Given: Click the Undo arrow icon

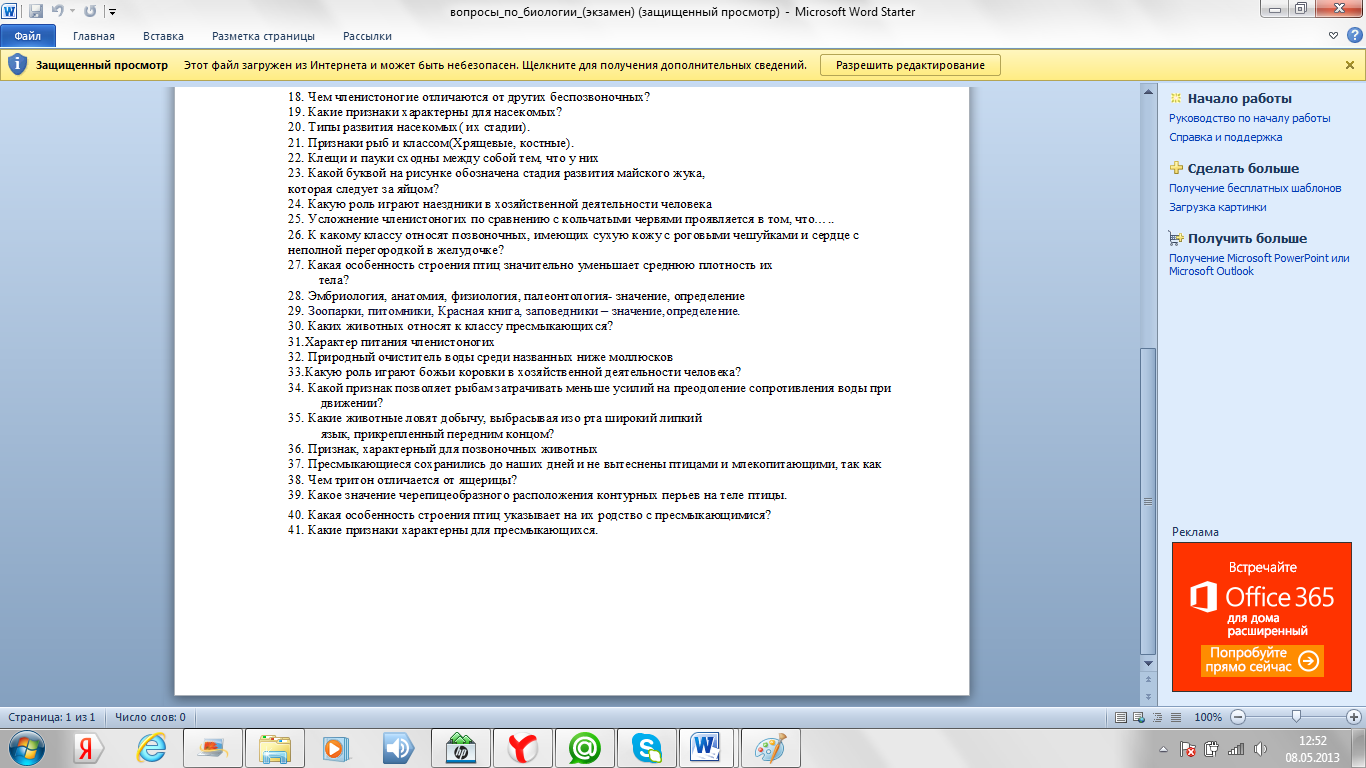Looking at the screenshot, I should 56,12.
